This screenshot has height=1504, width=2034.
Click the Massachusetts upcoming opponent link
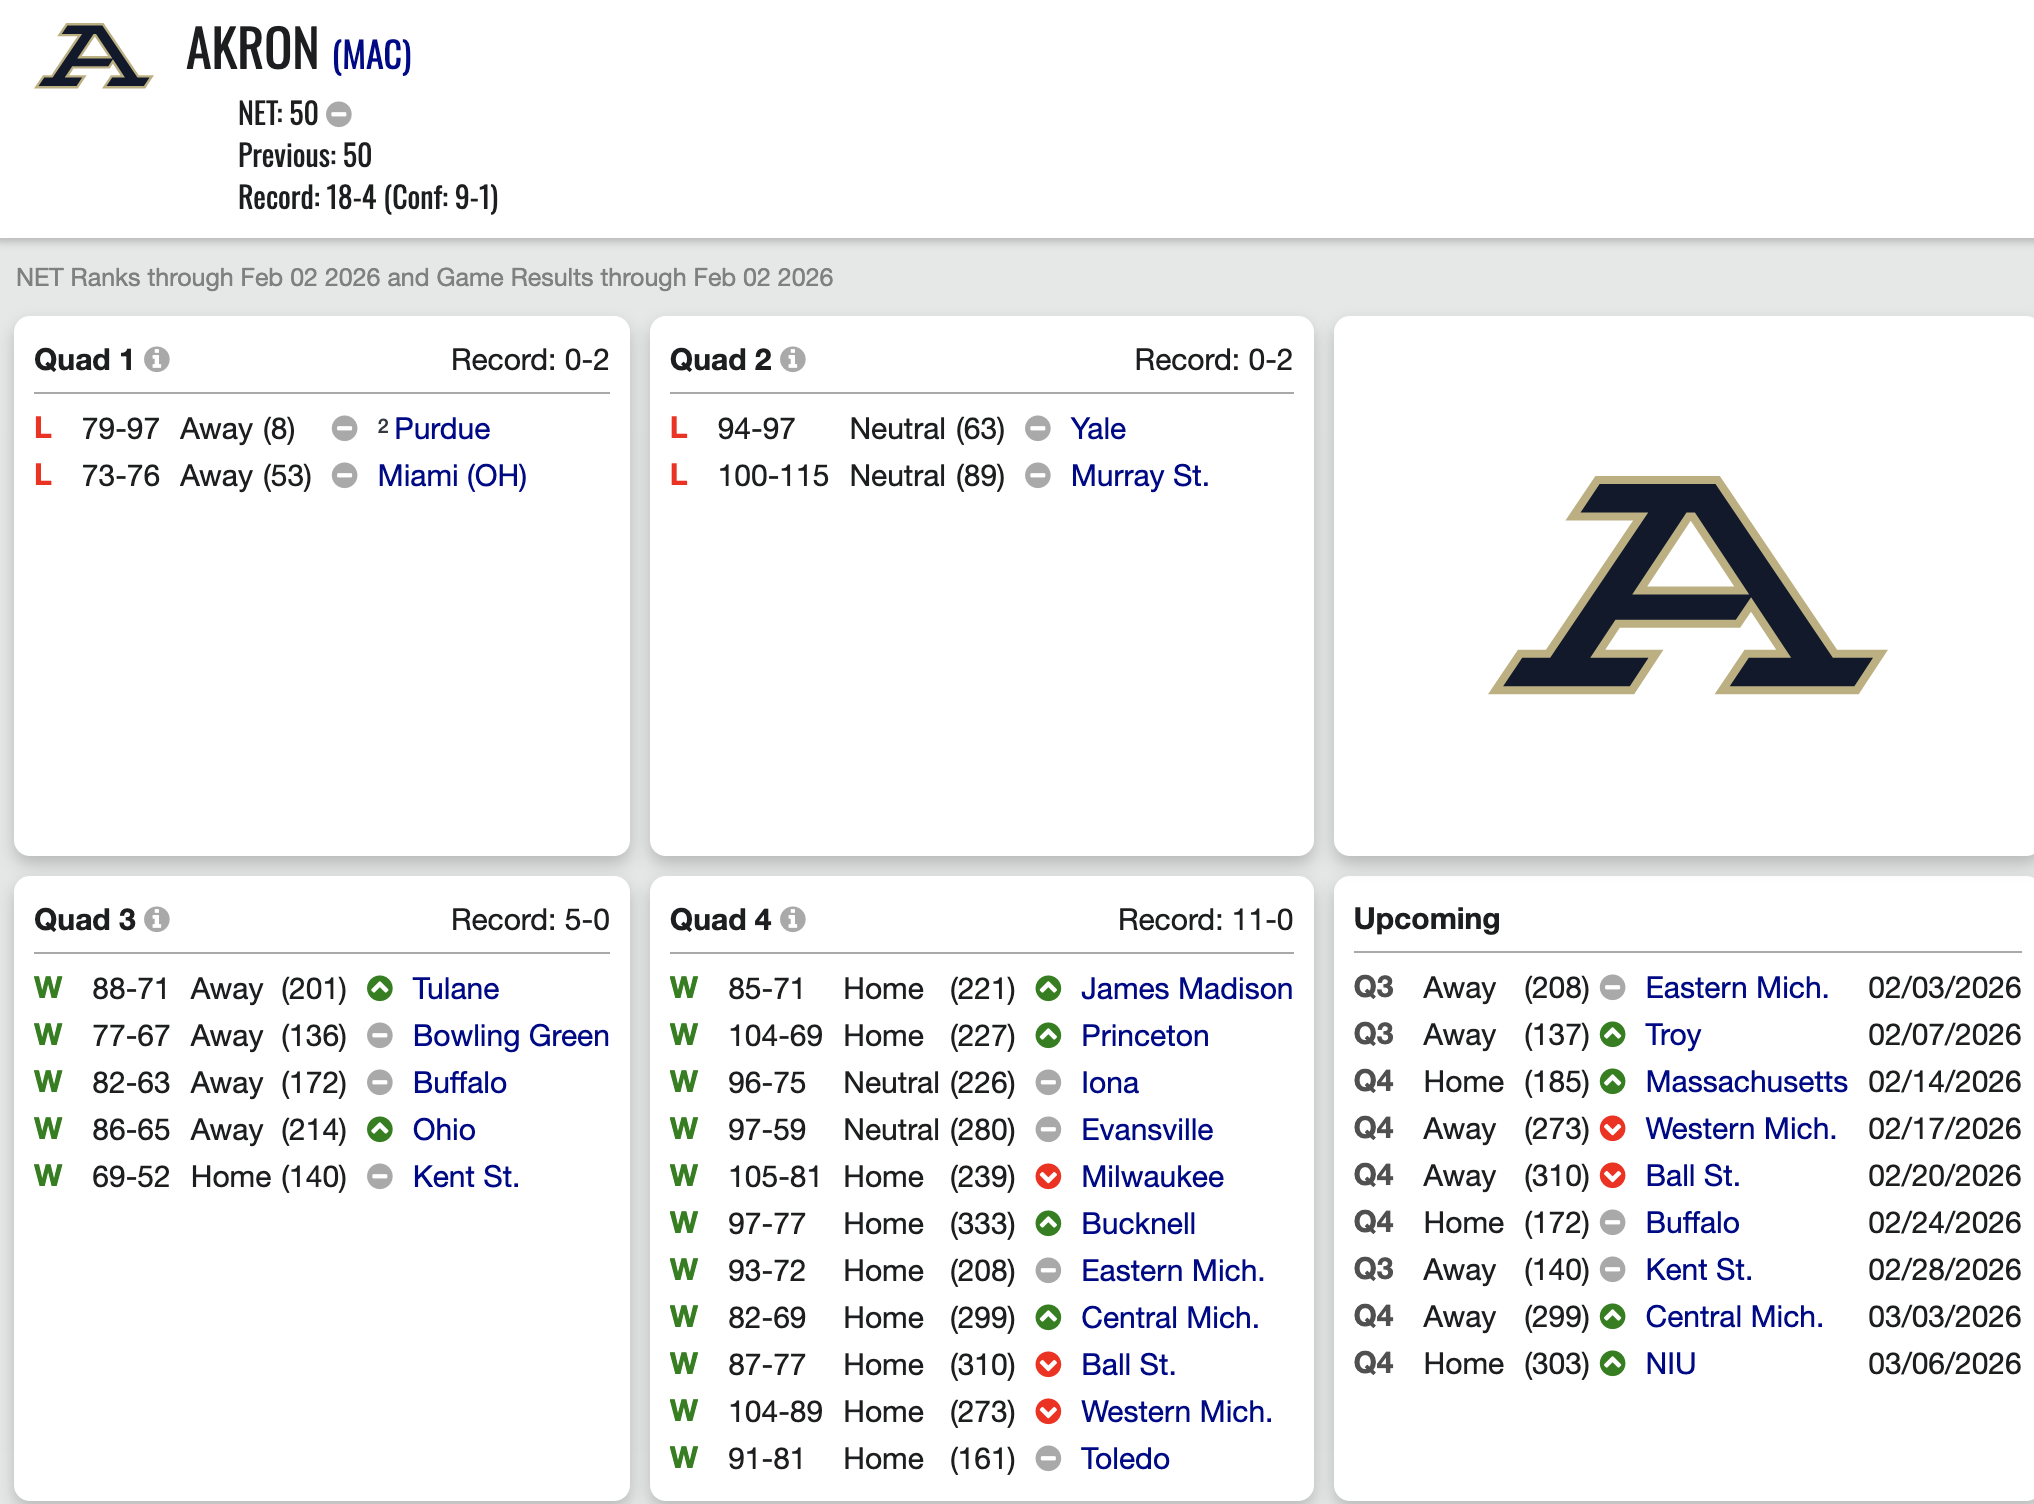pos(1746,1082)
